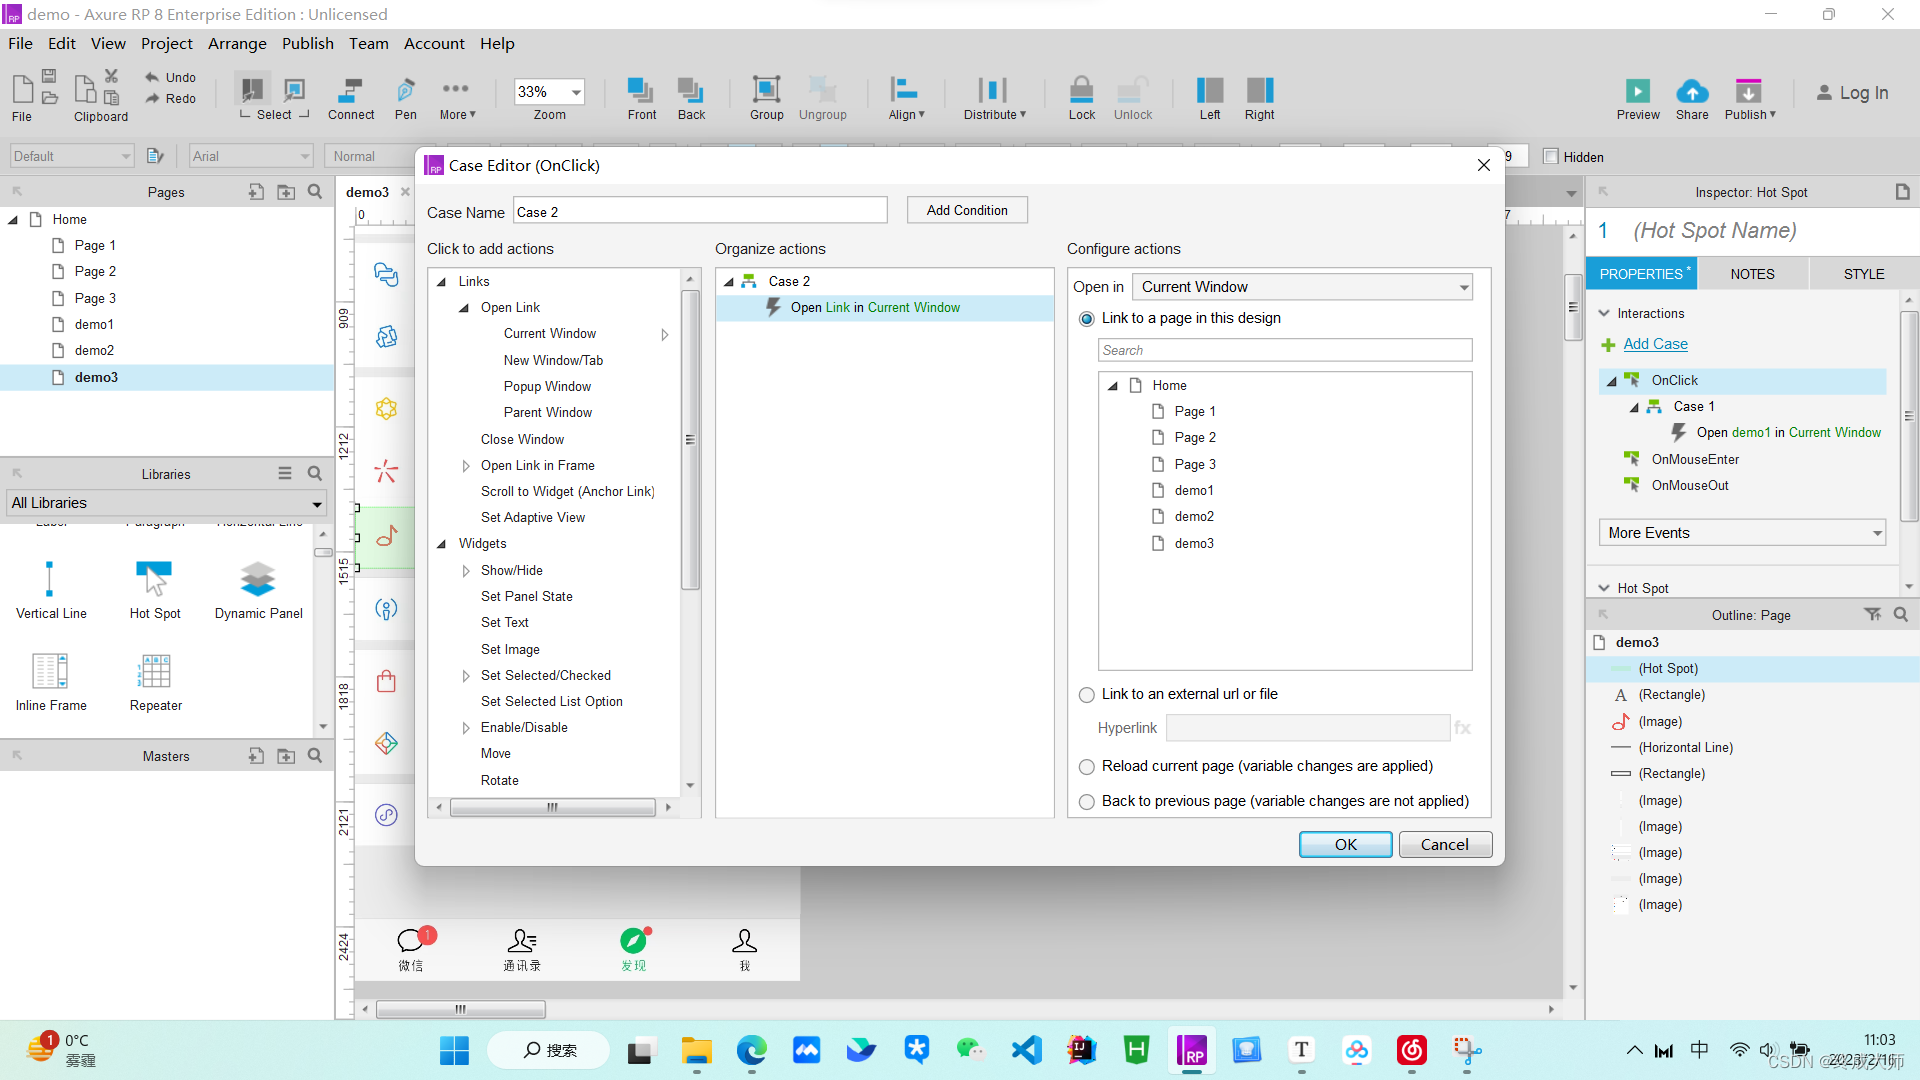Viewport: 1920px width, 1080px height.
Task: Click the page Search input field
Action: (x=1284, y=350)
